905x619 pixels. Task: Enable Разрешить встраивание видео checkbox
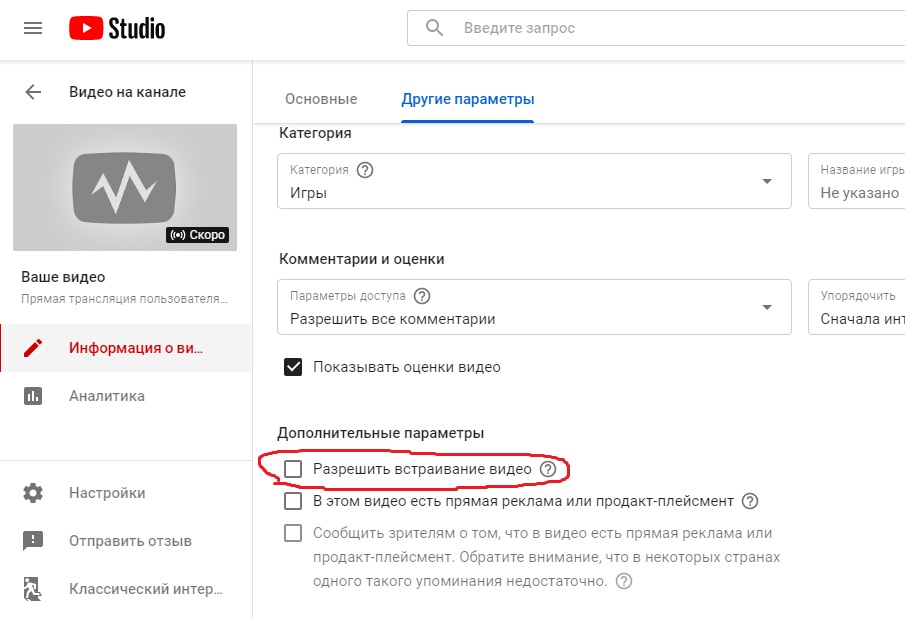[293, 469]
